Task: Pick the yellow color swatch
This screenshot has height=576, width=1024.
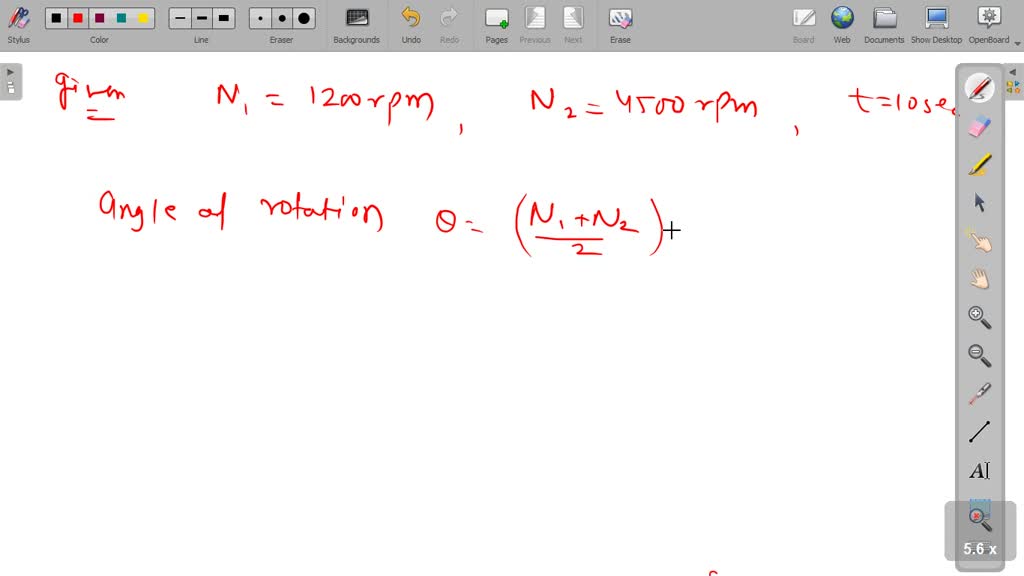Action: (x=141, y=17)
